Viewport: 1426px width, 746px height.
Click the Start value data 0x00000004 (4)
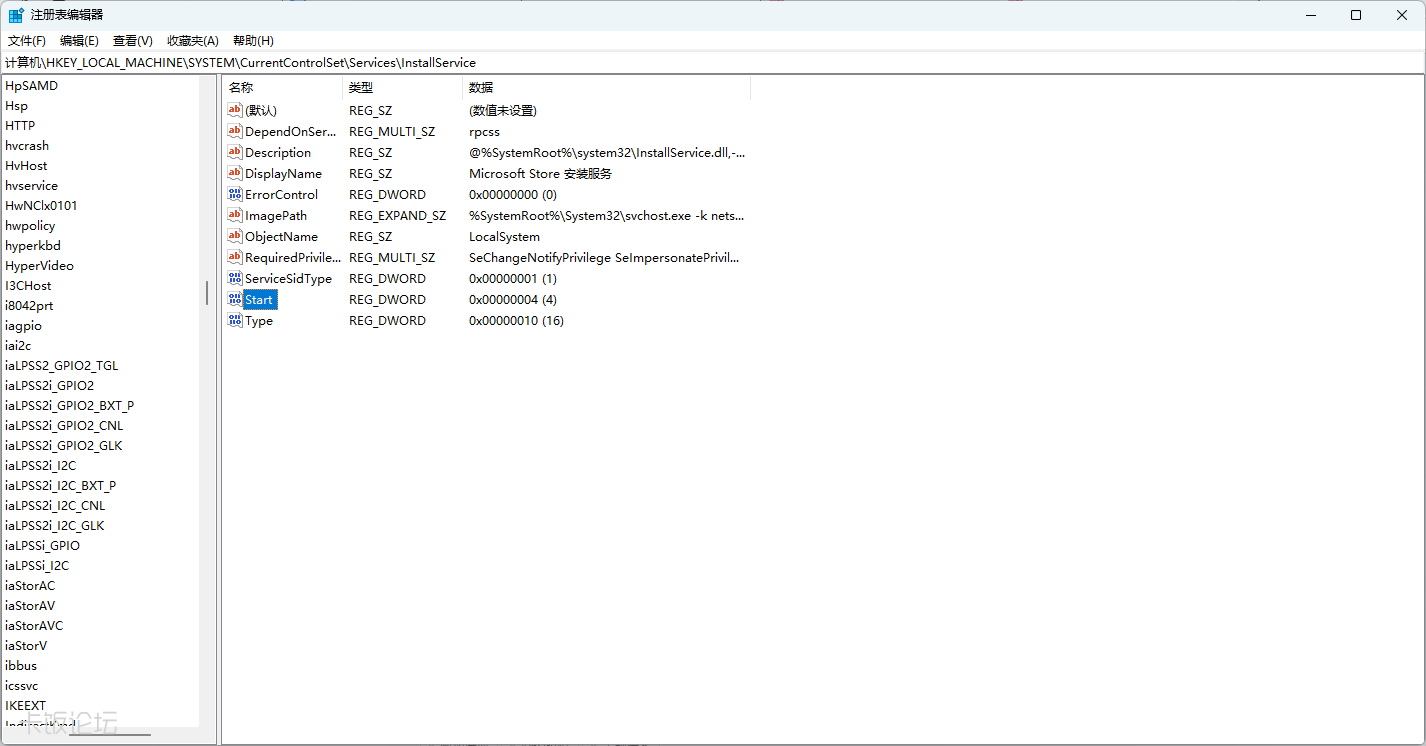[x=513, y=299]
